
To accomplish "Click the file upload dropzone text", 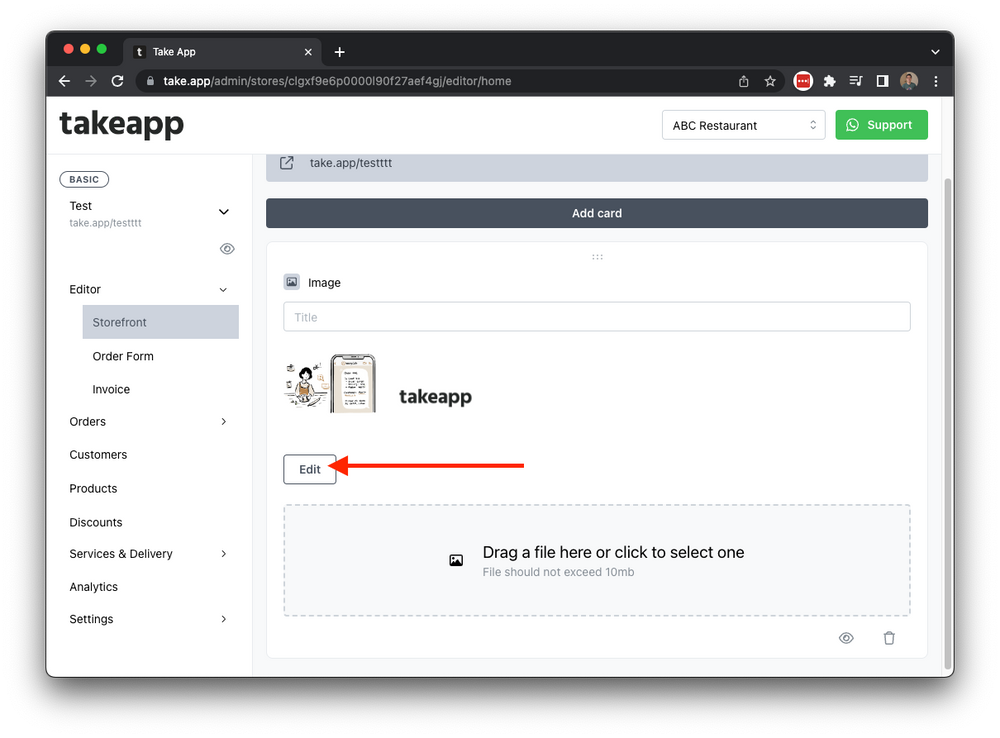I will point(613,552).
